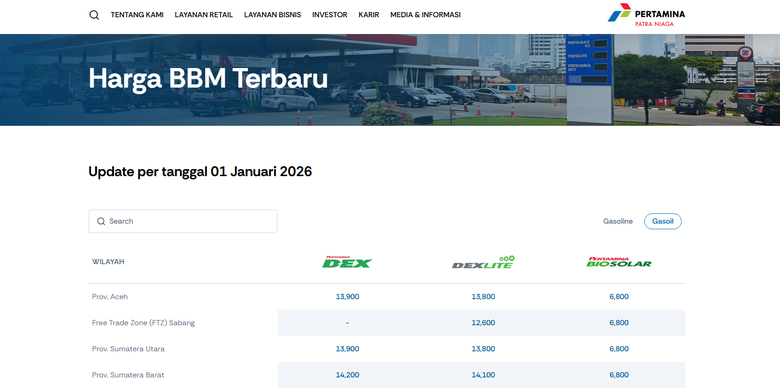This screenshot has height=390, width=780.
Task: Open the Investor menu
Action: tap(329, 15)
